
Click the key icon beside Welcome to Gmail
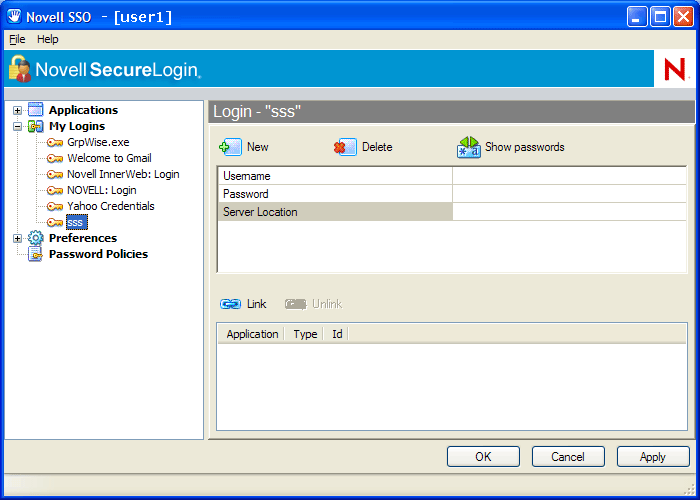(x=55, y=158)
